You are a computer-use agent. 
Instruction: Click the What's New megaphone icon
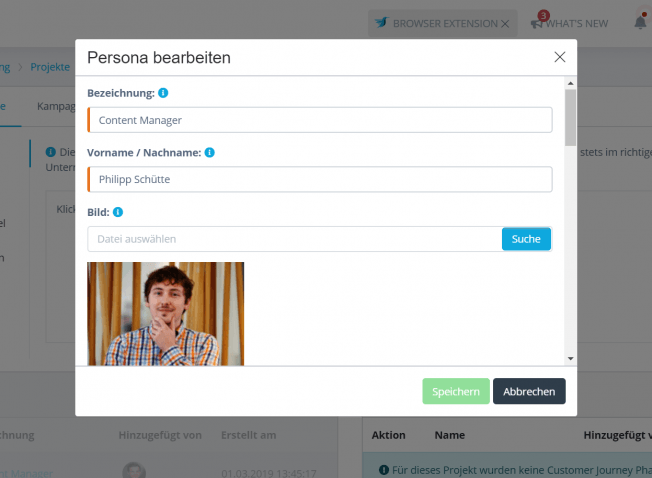tap(537, 24)
